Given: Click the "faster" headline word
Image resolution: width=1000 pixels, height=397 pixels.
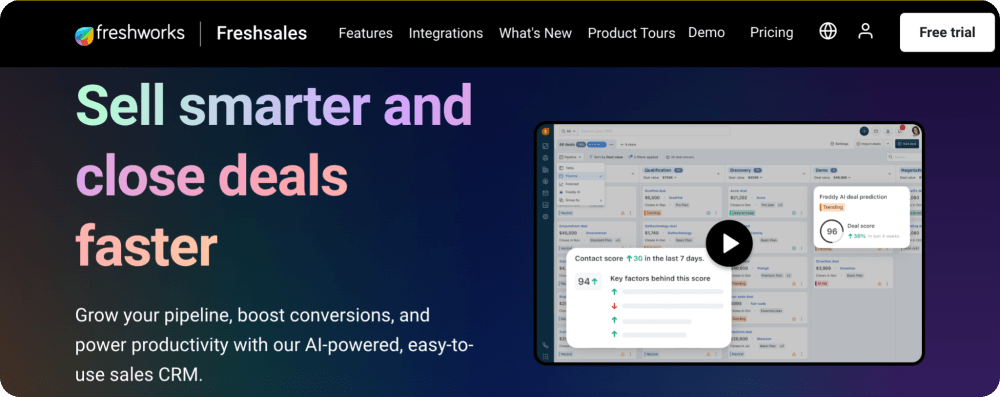Looking at the screenshot, I should [146, 245].
